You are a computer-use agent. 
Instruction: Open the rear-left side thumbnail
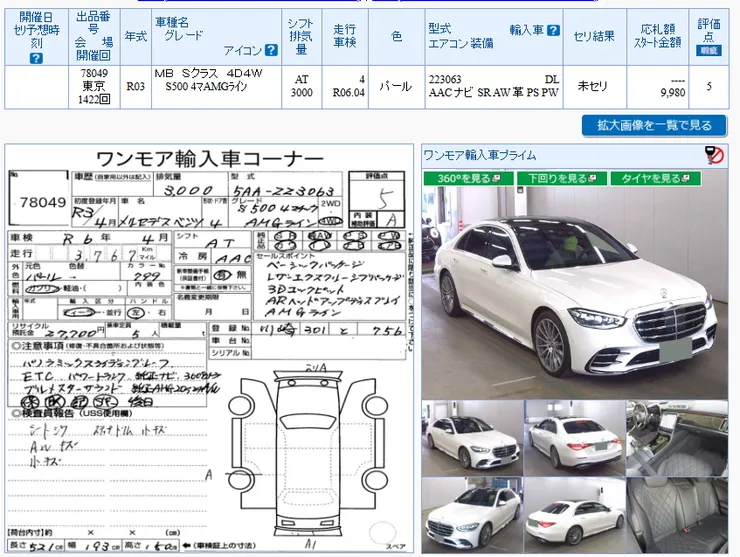574,515
